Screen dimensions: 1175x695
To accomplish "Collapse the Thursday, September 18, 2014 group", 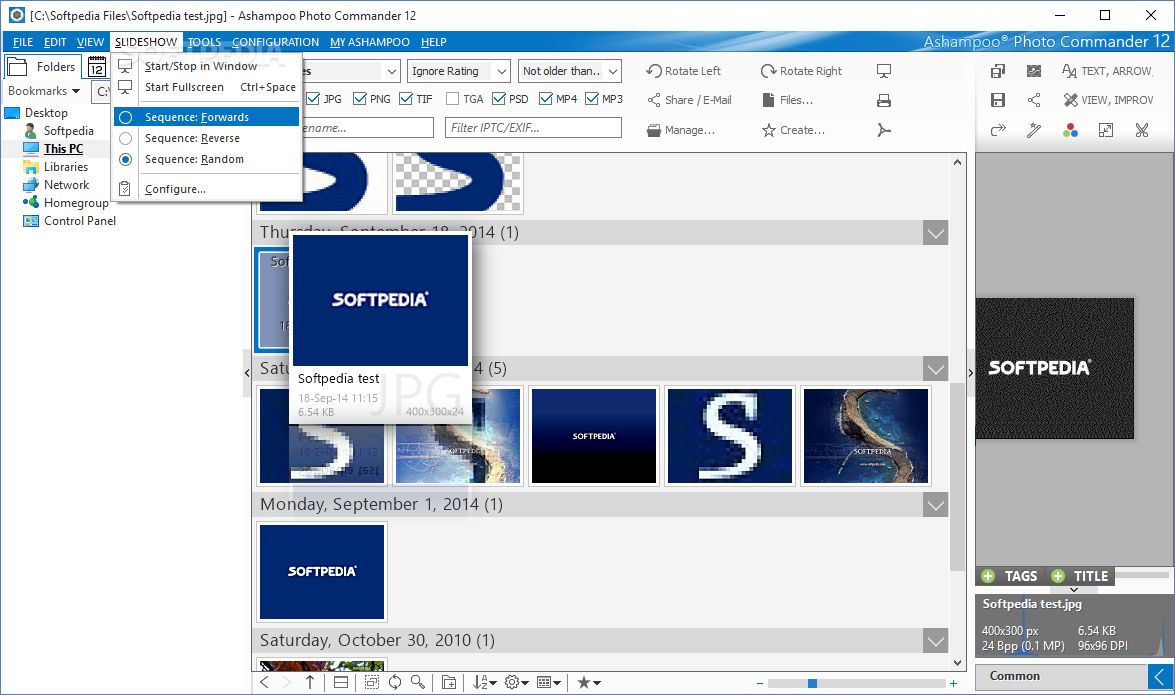I will (936, 232).
